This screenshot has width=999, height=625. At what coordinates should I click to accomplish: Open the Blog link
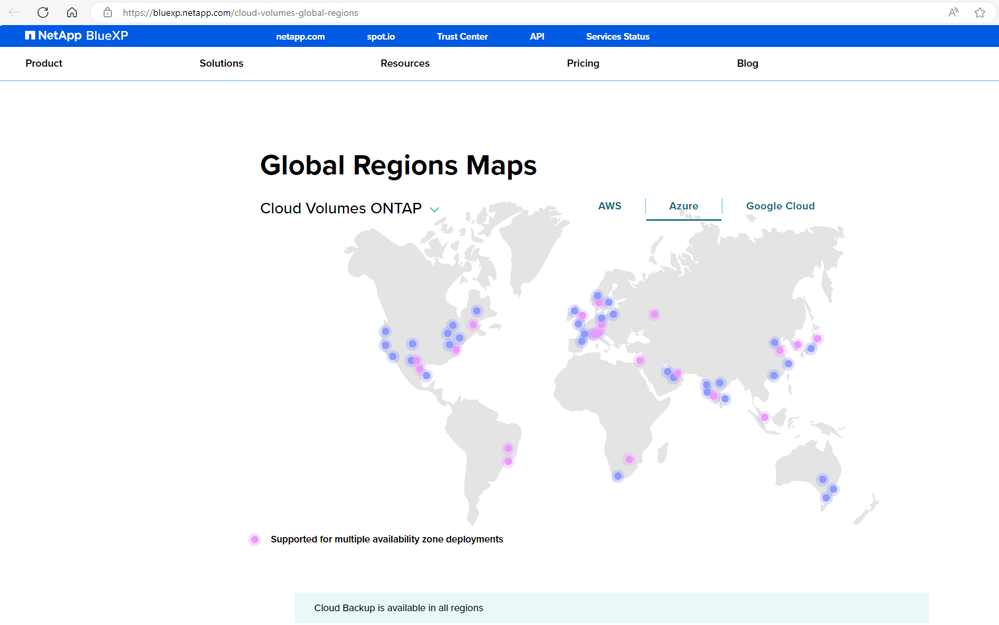[x=747, y=63]
